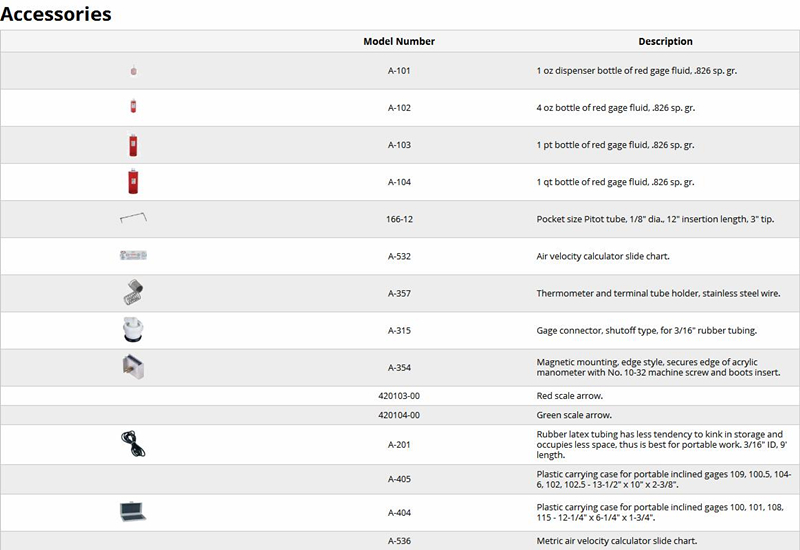Click model number 420103-00
Viewport: 800px width, 550px height.
[399, 396]
